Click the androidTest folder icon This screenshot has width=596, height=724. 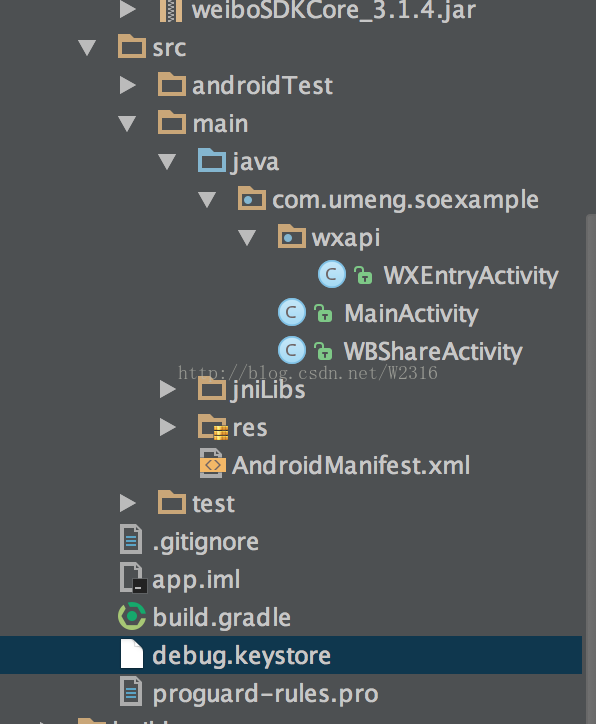click(172, 84)
